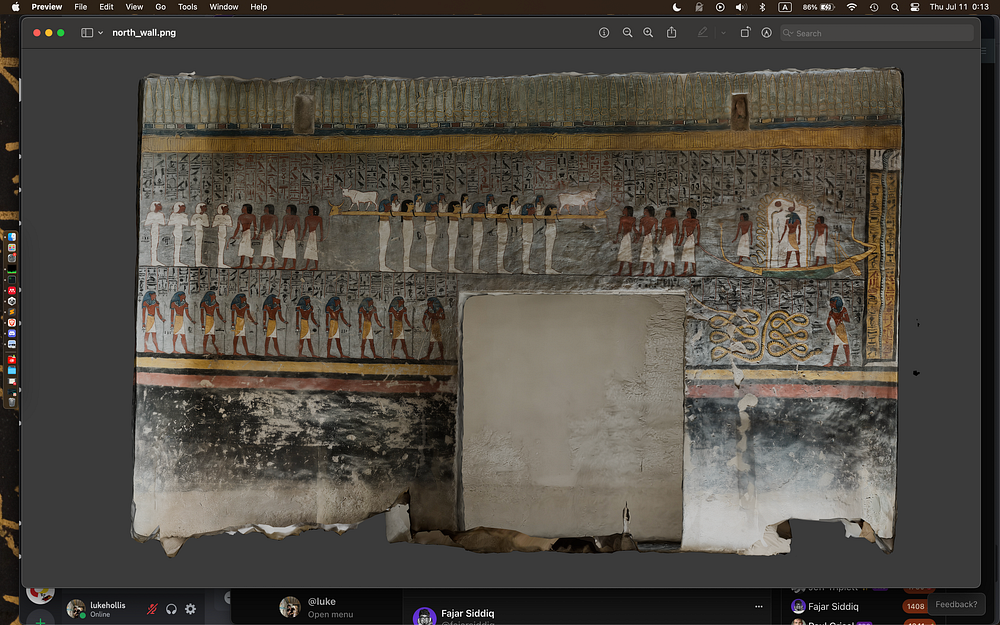Share north_wall.png via share button
Viewport: 1000px width, 625px height.
click(671, 33)
